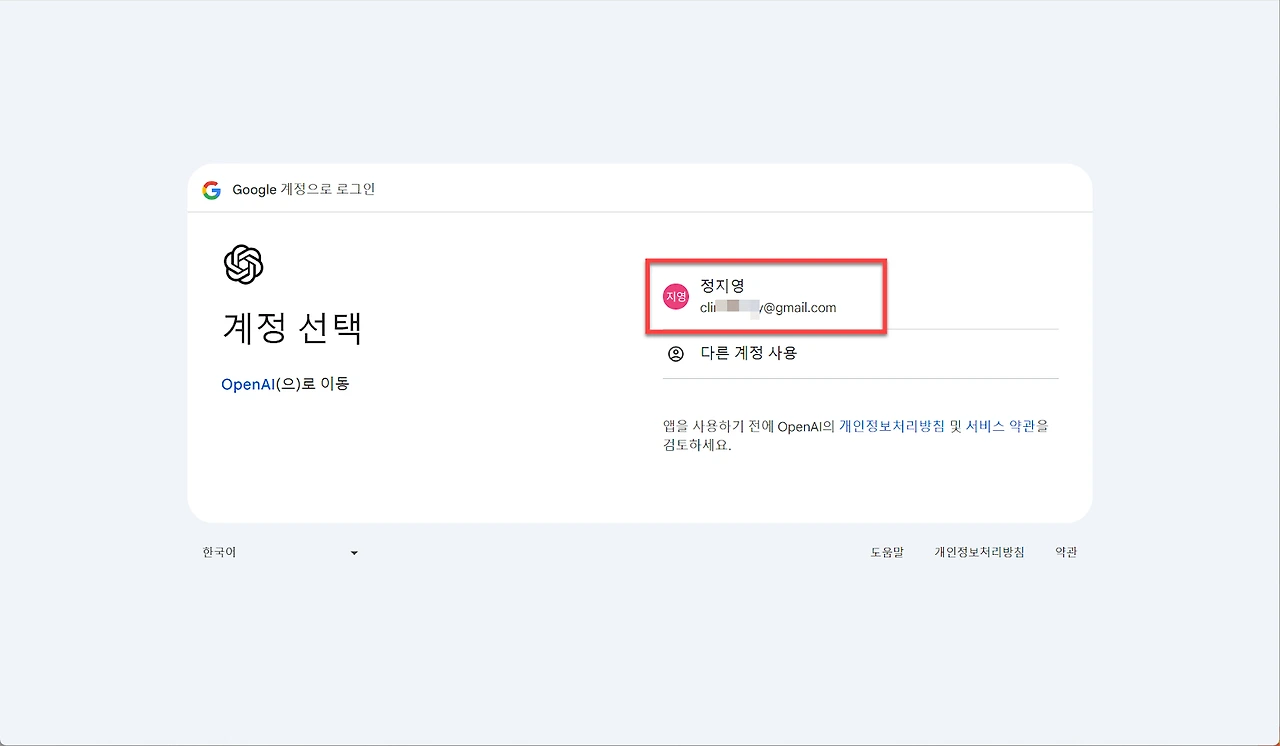Image resolution: width=1280 pixels, height=746 pixels.
Task: Click the OpenAI logo icon
Action: 243,265
